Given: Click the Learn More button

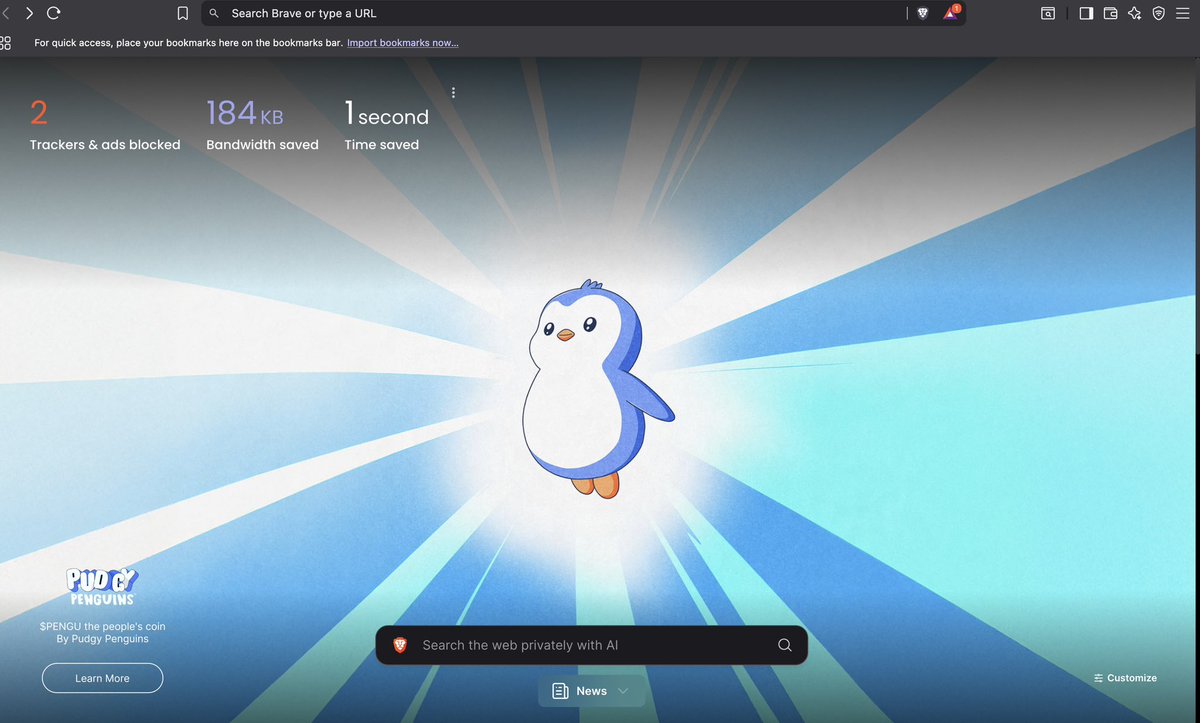Looking at the screenshot, I should click(x=102, y=678).
